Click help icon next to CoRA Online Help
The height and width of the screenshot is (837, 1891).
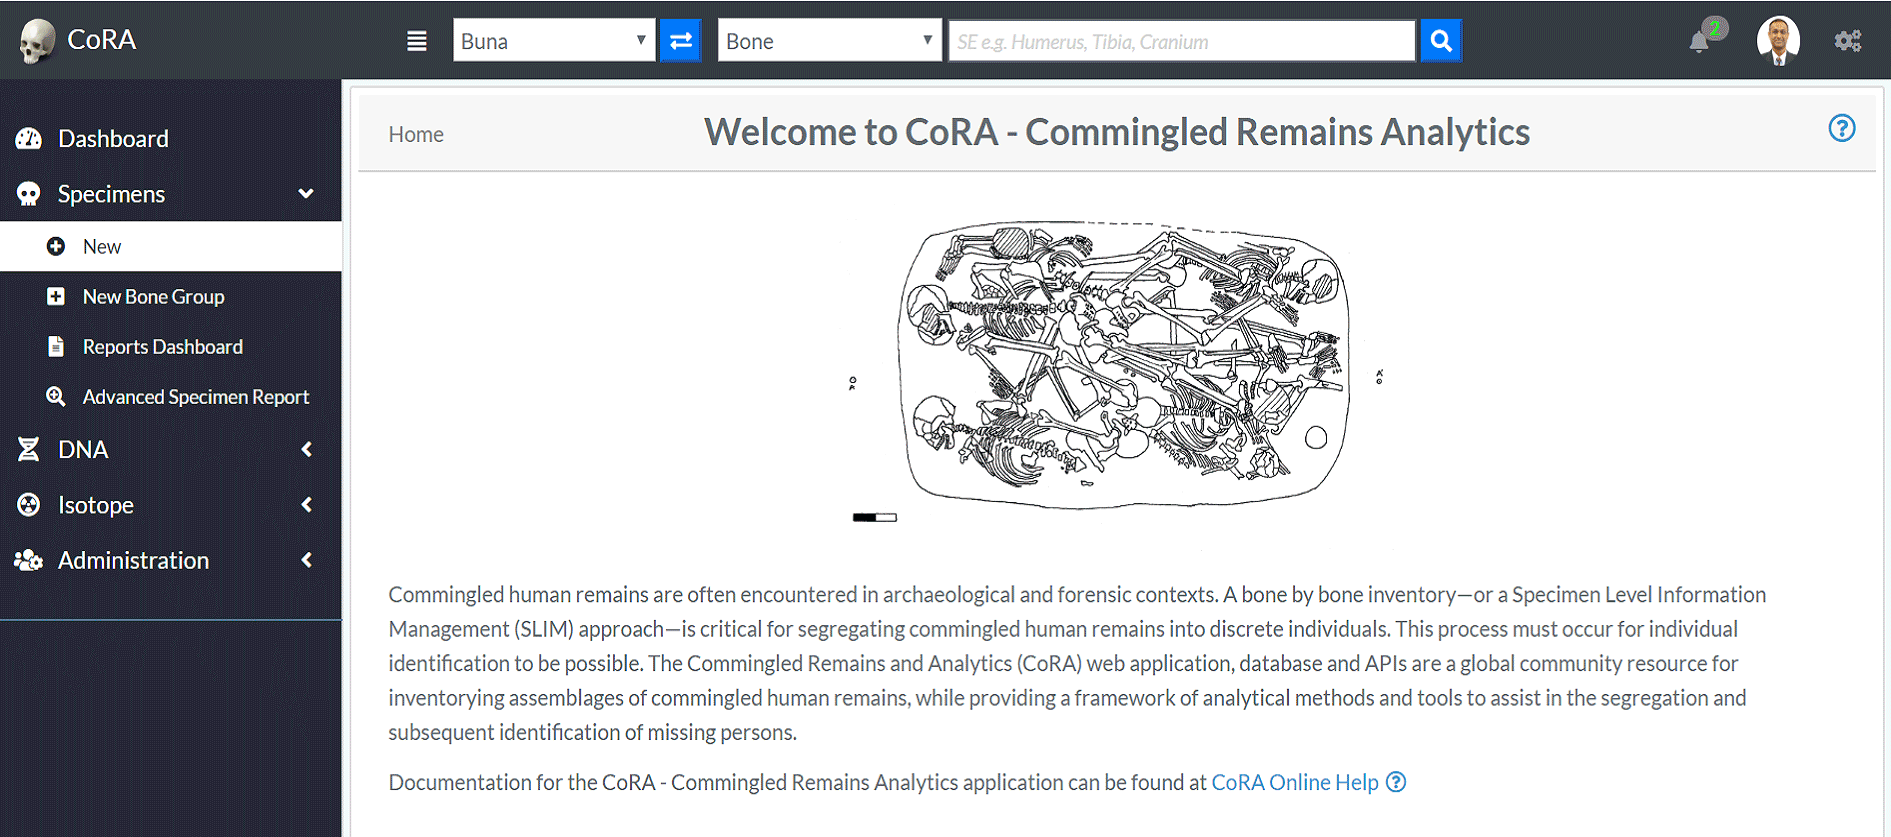coord(1396,782)
